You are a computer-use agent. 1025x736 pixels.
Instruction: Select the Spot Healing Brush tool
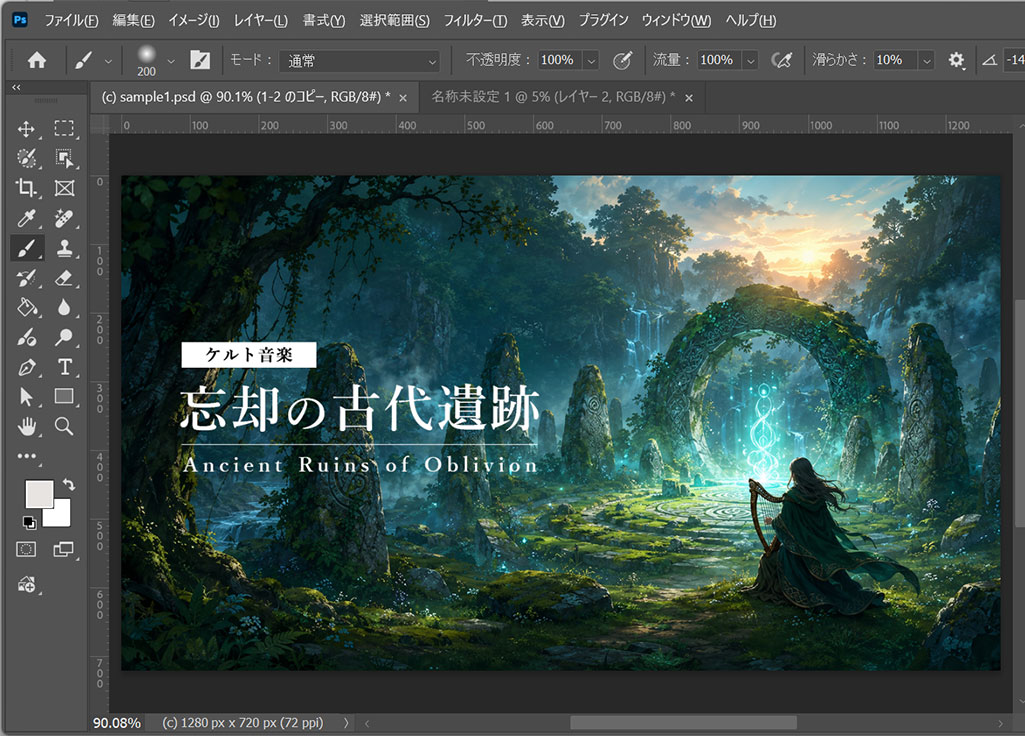[x=64, y=218]
